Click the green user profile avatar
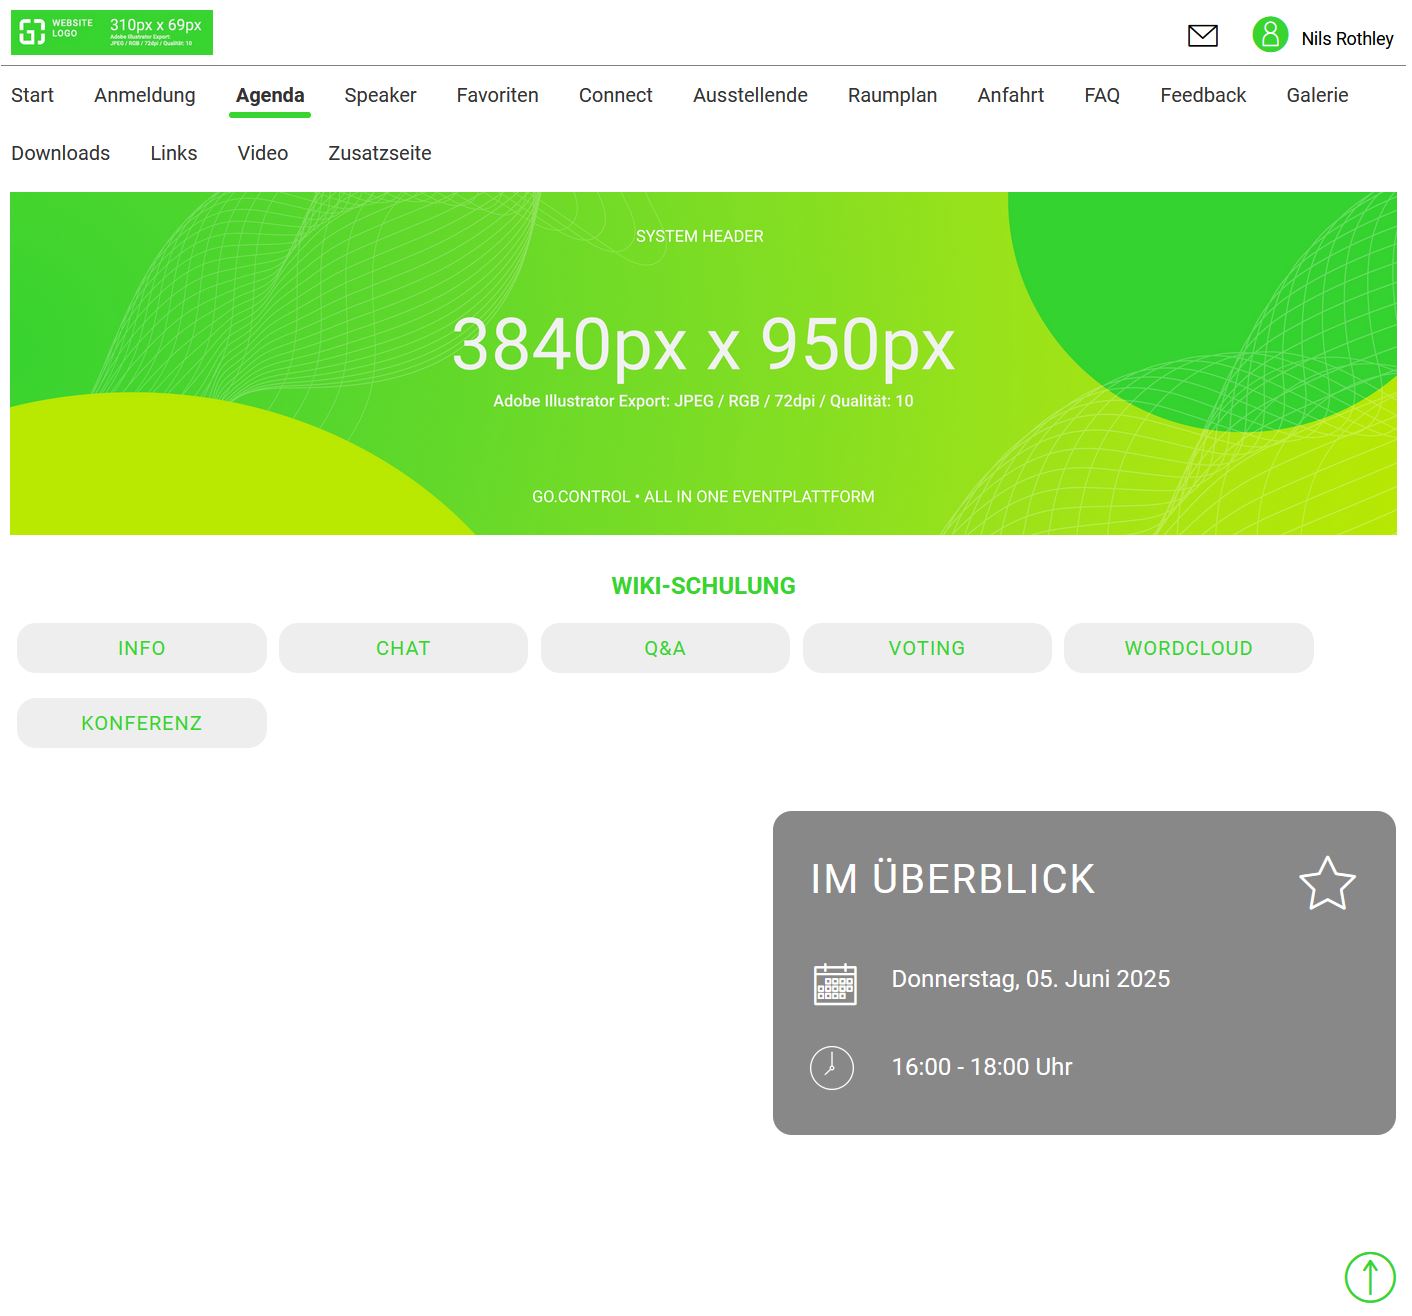 (1269, 35)
